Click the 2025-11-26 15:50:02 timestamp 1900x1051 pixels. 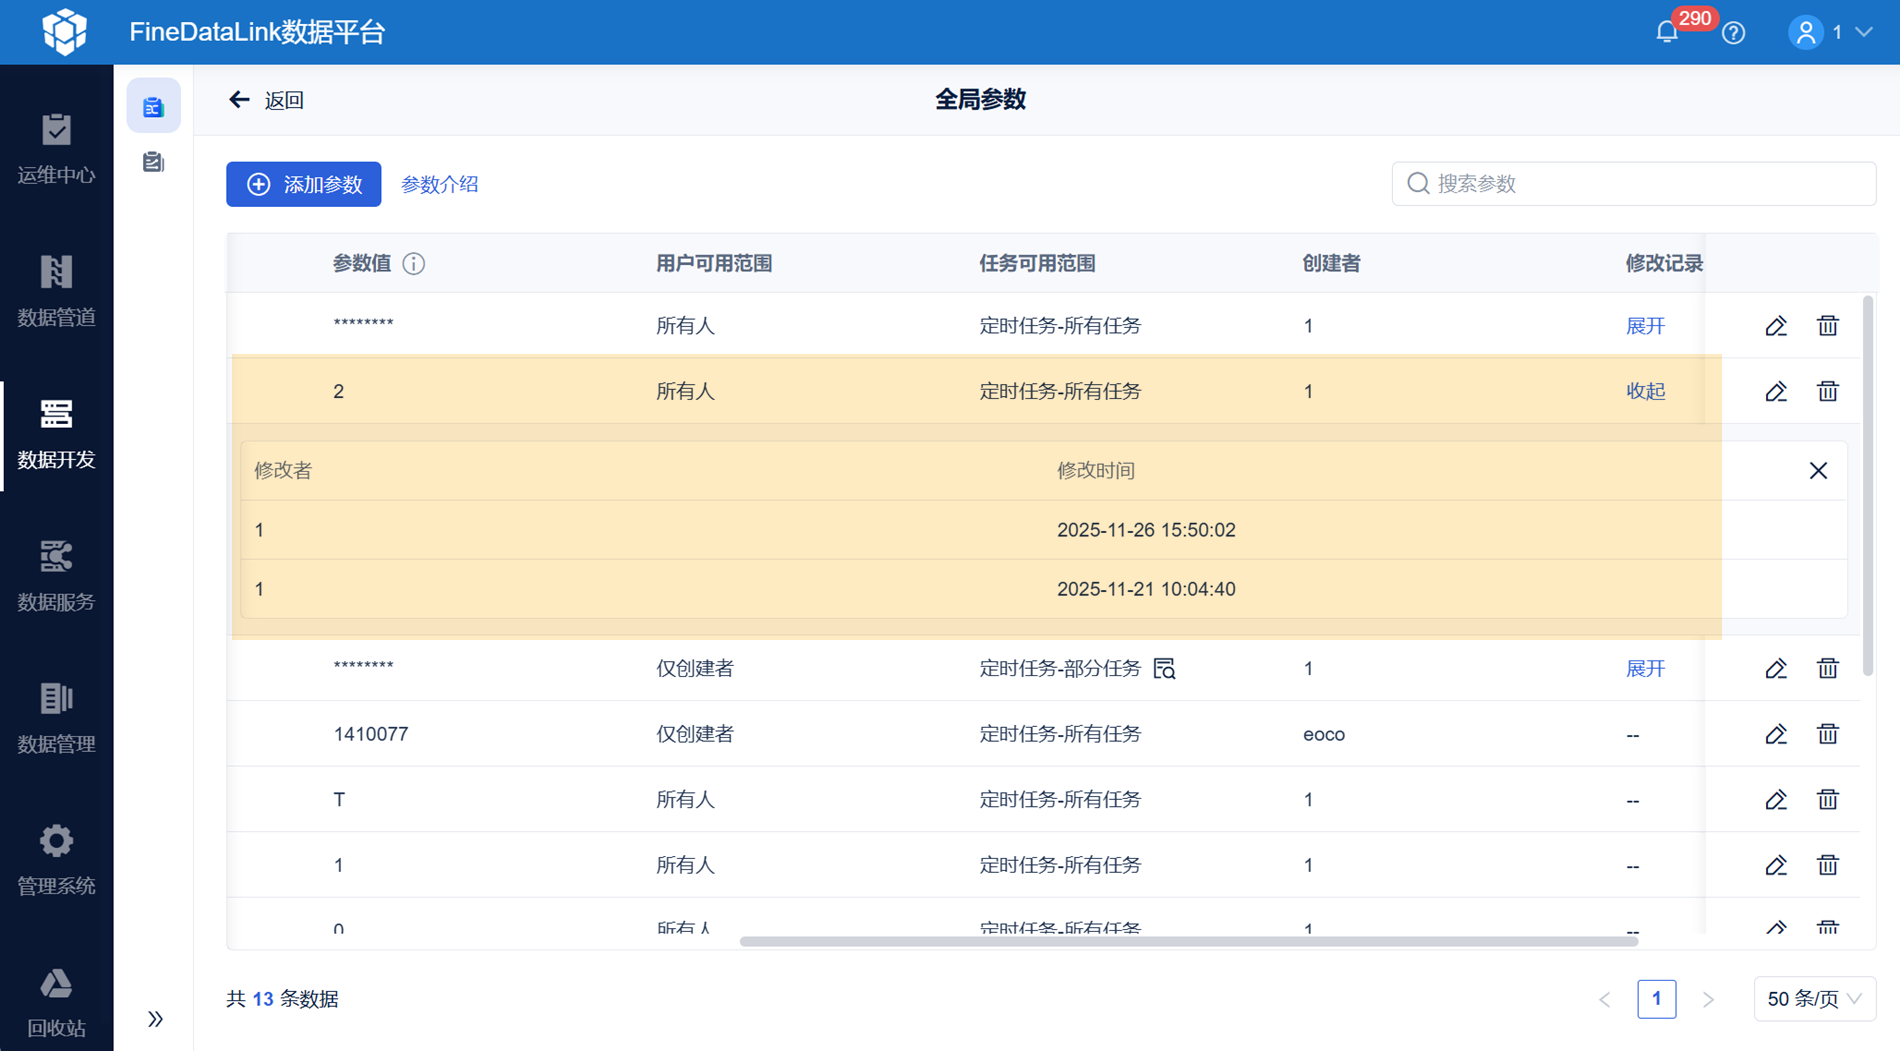(x=1146, y=530)
